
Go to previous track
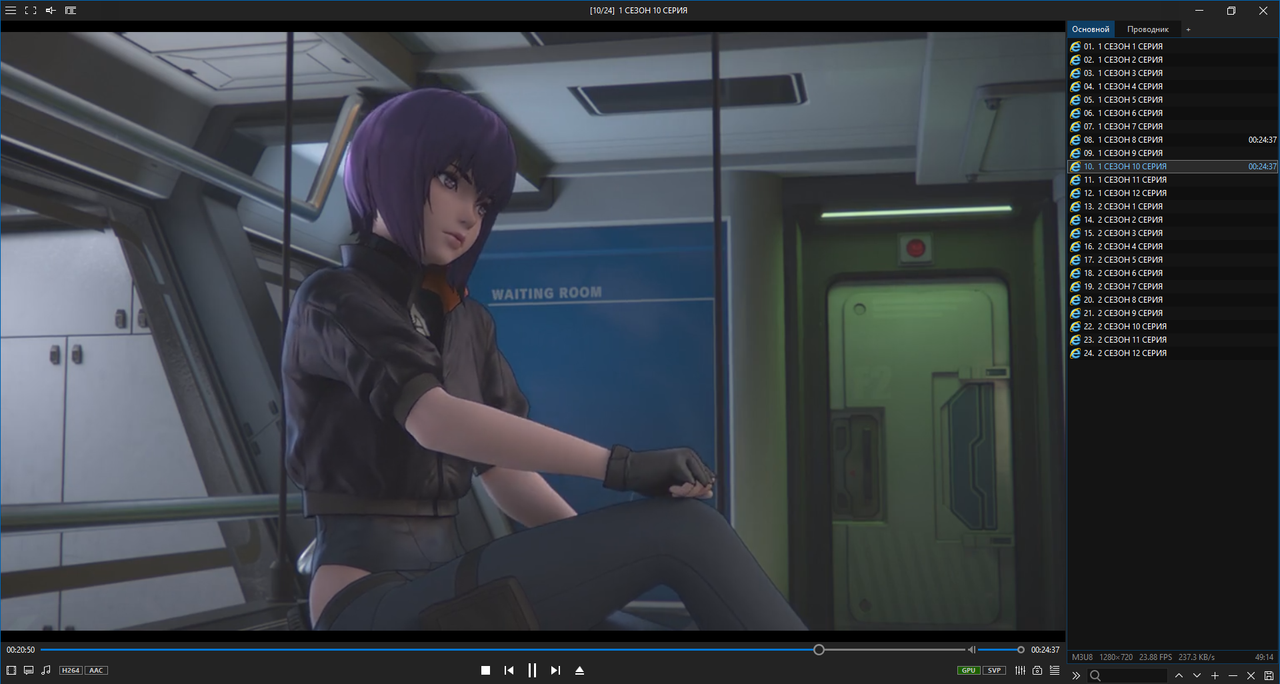pyautogui.click(x=509, y=670)
